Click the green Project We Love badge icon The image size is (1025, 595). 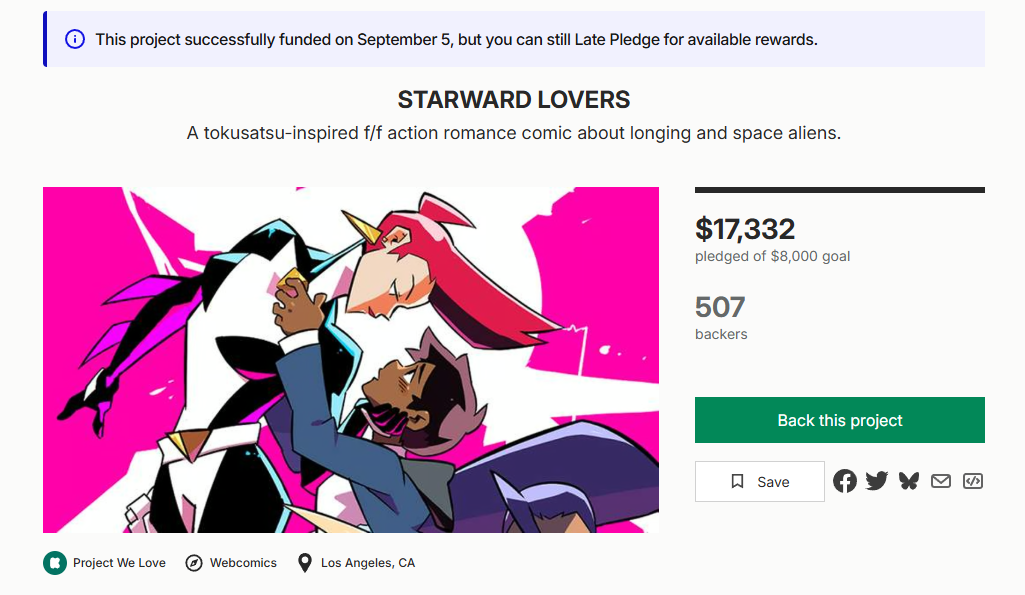54,563
